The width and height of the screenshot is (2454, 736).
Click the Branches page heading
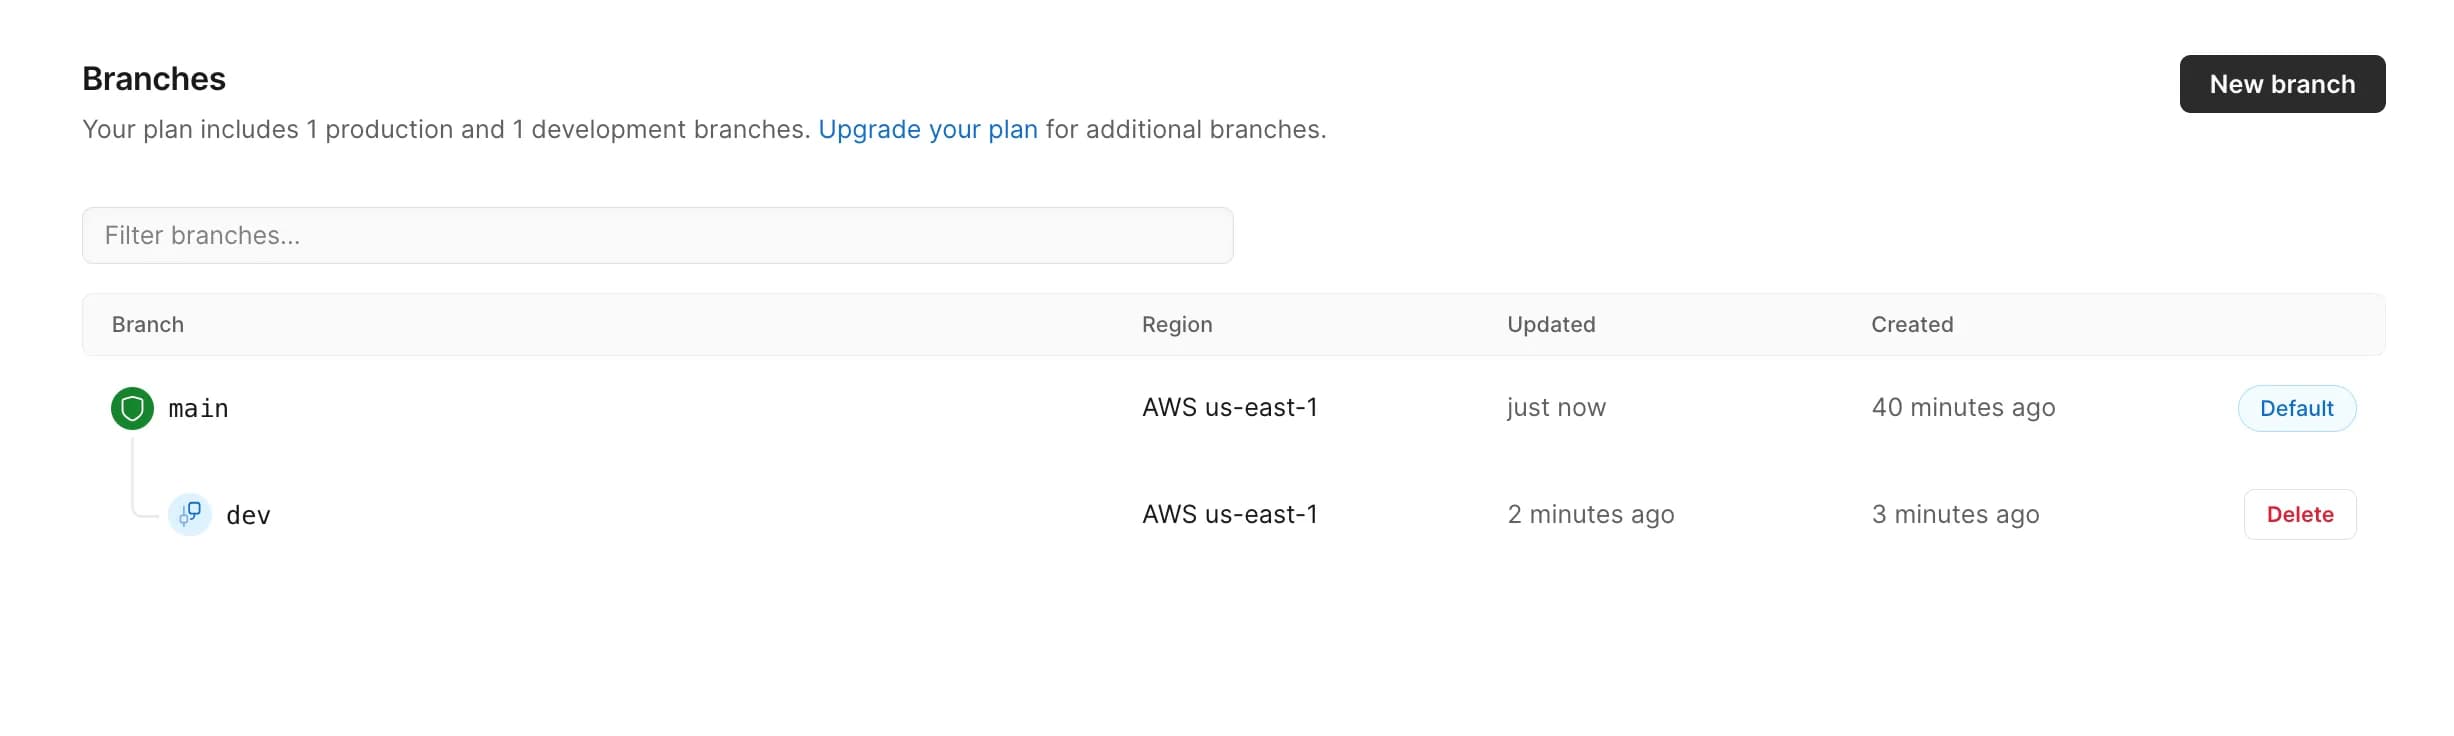(x=154, y=79)
